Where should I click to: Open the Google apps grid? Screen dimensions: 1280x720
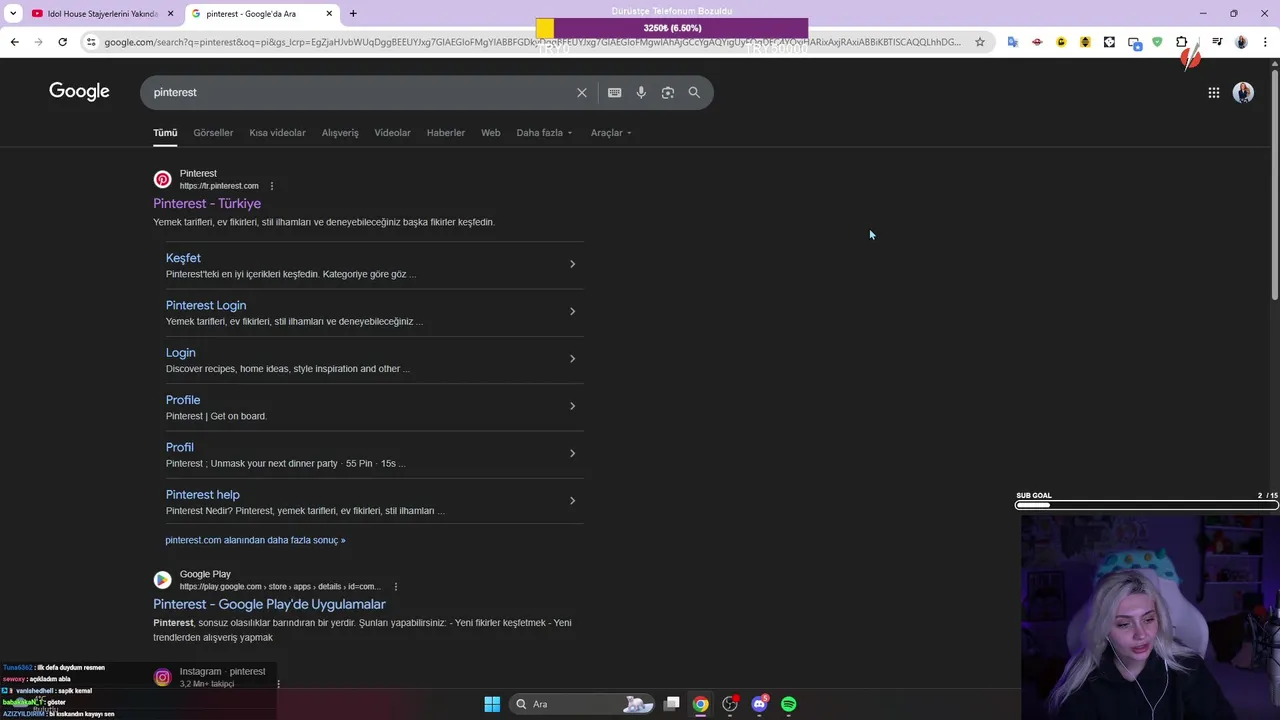(x=1213, y=92)
